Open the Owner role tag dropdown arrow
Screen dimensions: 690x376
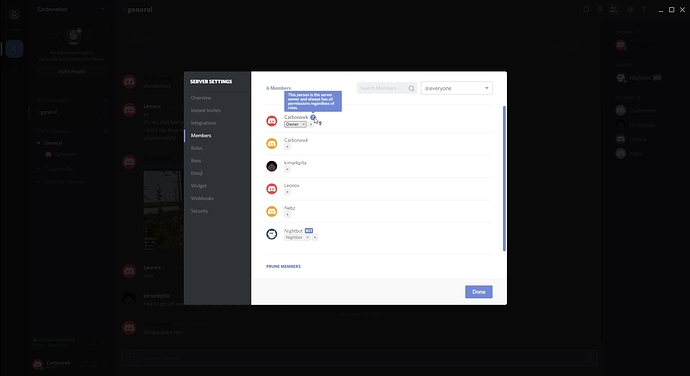click(x=303, y=125)
